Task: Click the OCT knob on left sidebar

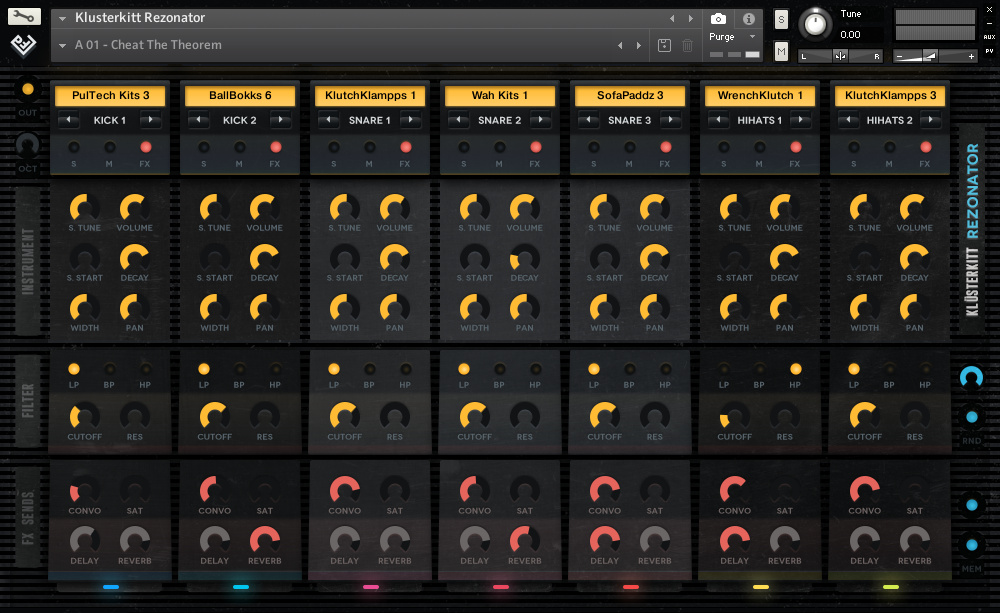Action: coord(27,146)
